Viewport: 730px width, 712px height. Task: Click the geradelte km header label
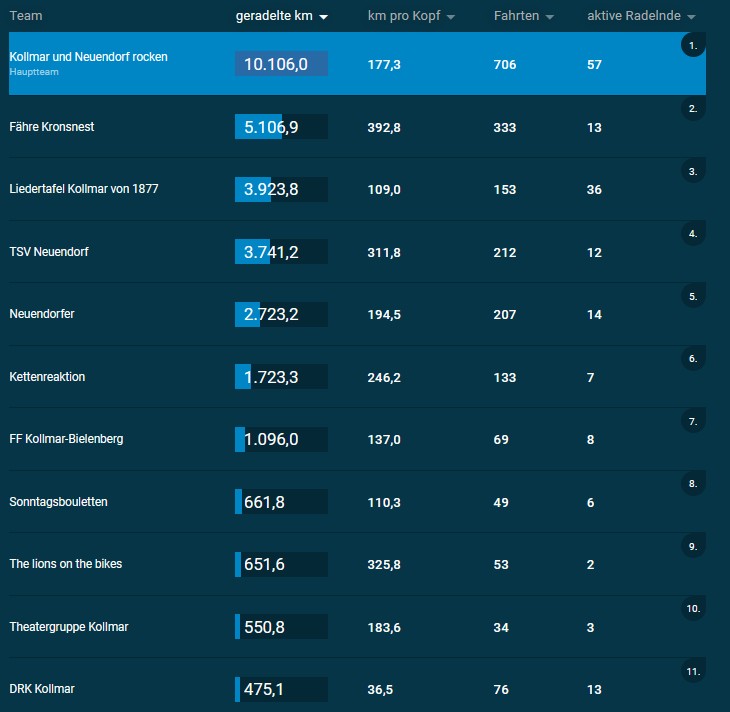[274, 16]
